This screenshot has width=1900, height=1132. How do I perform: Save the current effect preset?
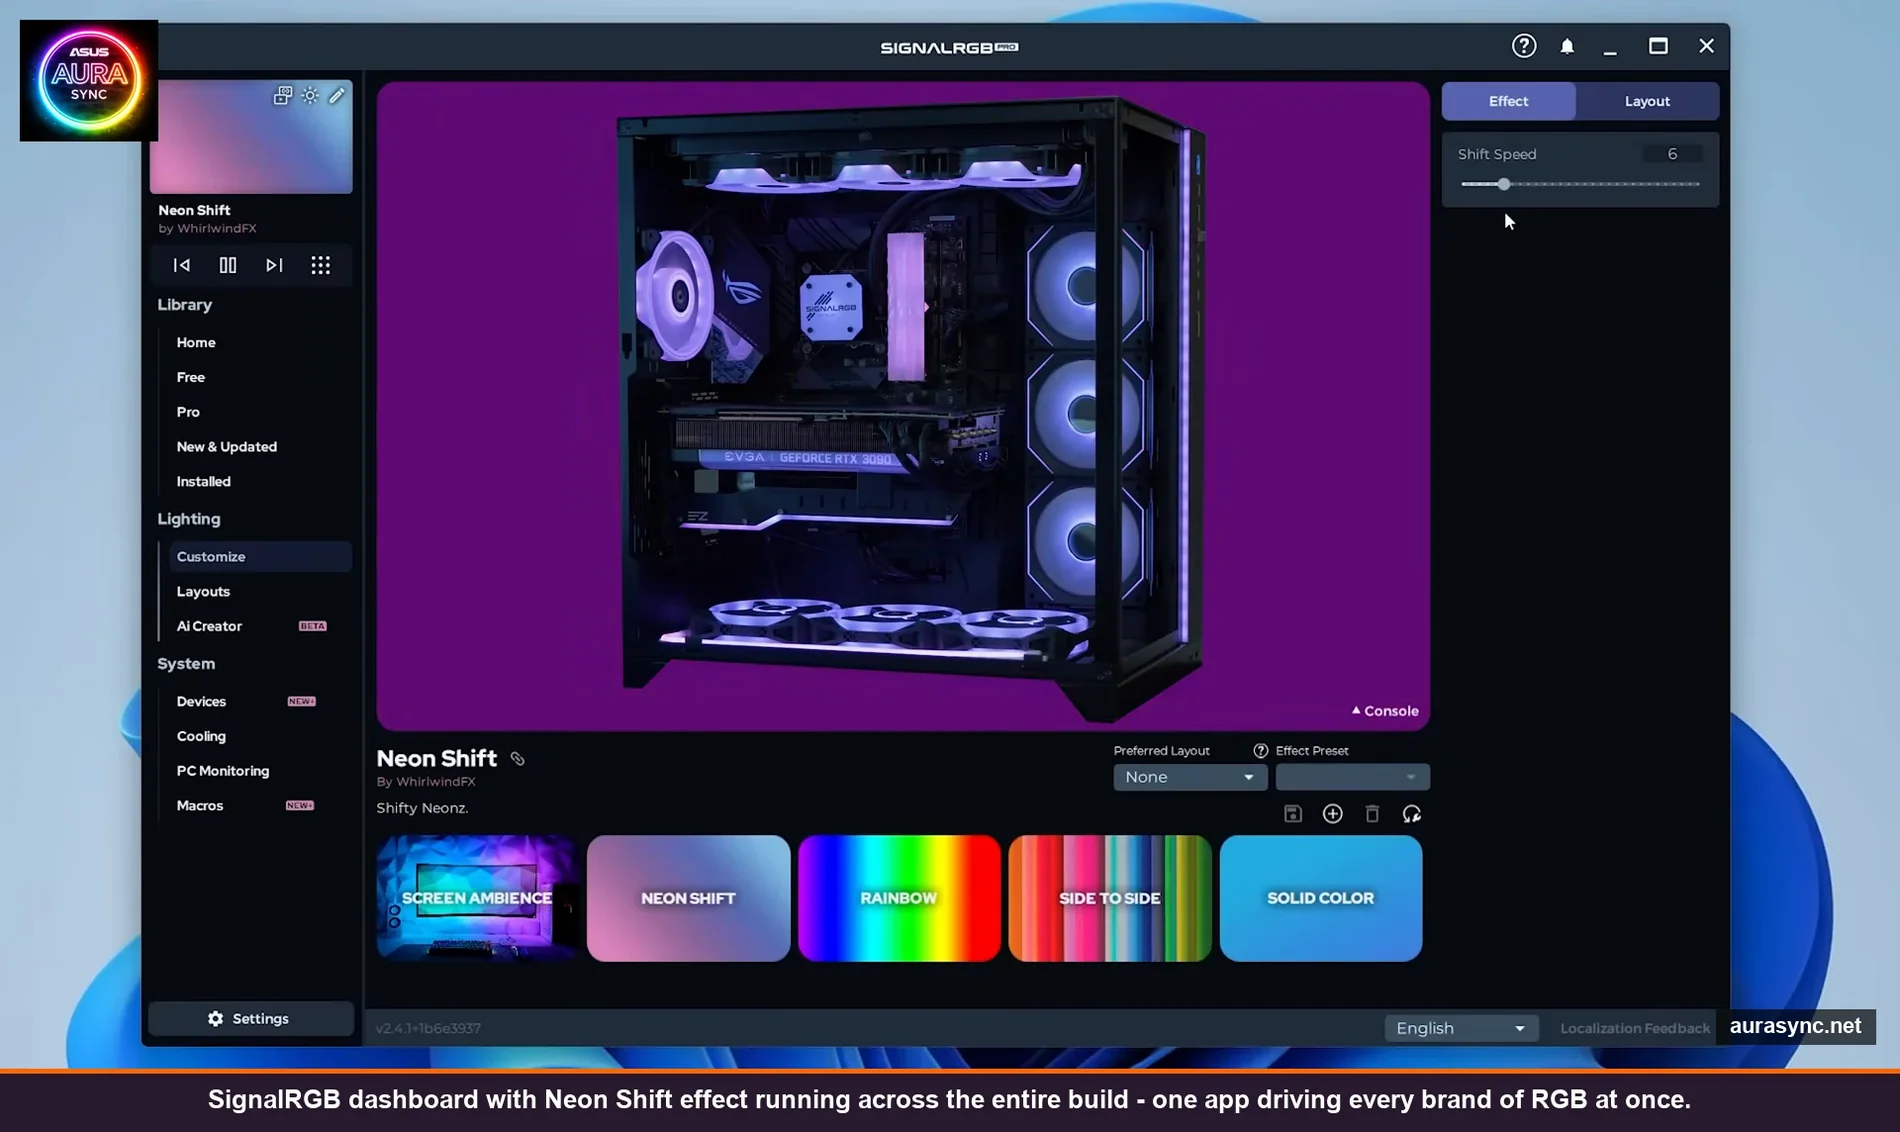tap(1292, 813)
